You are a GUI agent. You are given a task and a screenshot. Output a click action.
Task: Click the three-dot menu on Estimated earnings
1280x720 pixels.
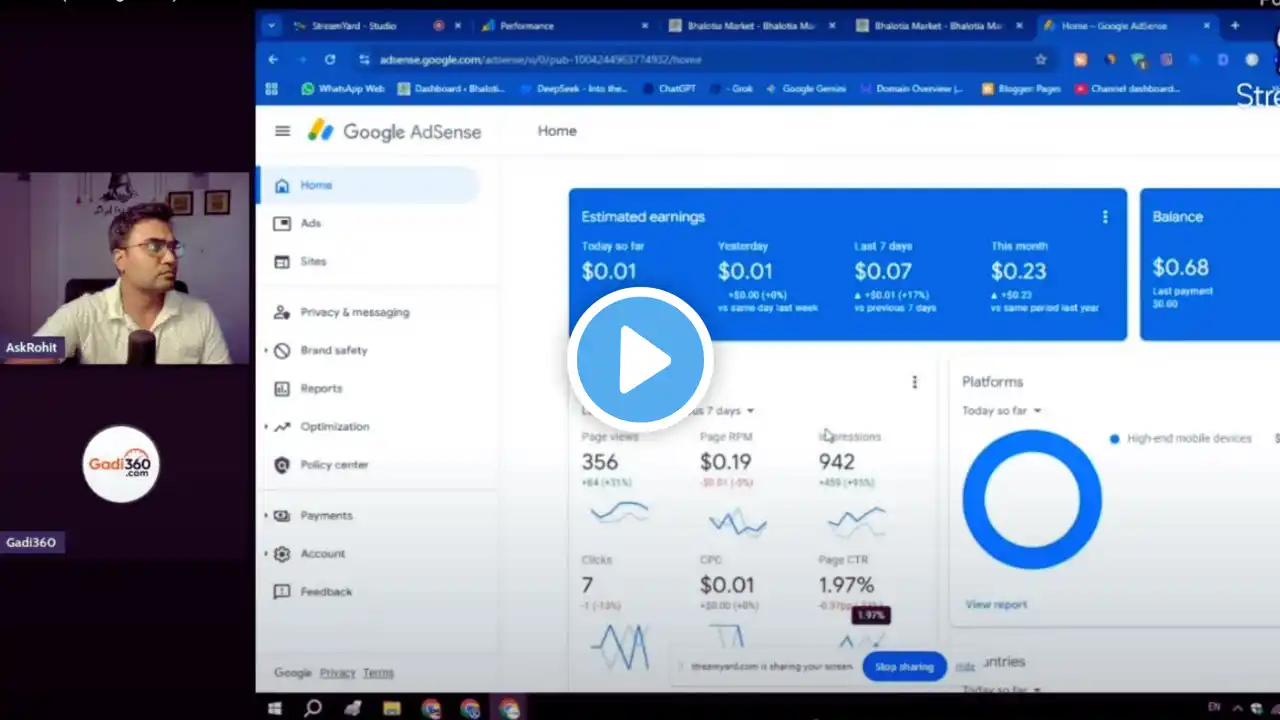(x=1104, y=217)
